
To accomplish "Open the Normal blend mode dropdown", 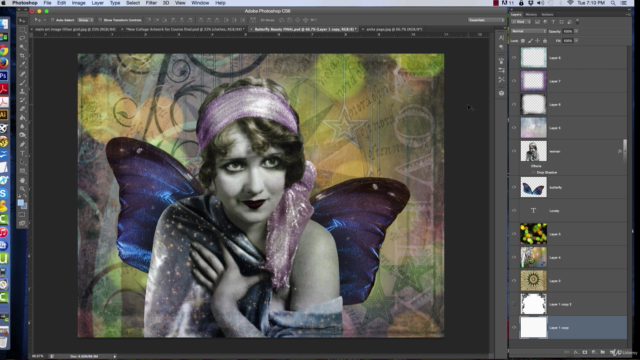I will tap(529, 31).
